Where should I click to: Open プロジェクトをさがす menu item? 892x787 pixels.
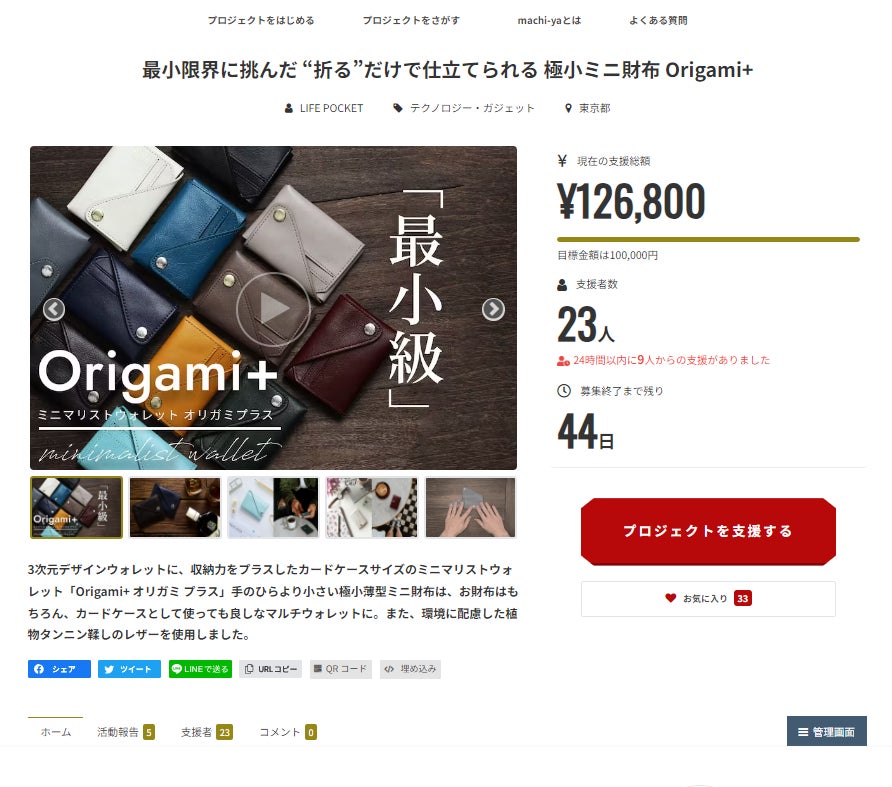(x=411, y=20)
